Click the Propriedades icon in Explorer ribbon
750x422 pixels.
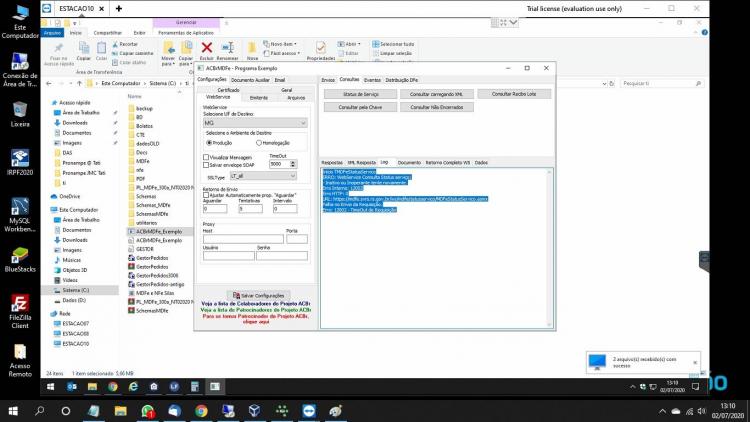(320, 47)
